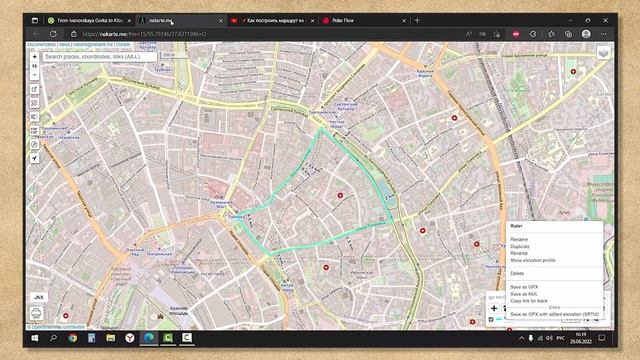
Task: Open the collections icon
Action: [x=568, y=34]
